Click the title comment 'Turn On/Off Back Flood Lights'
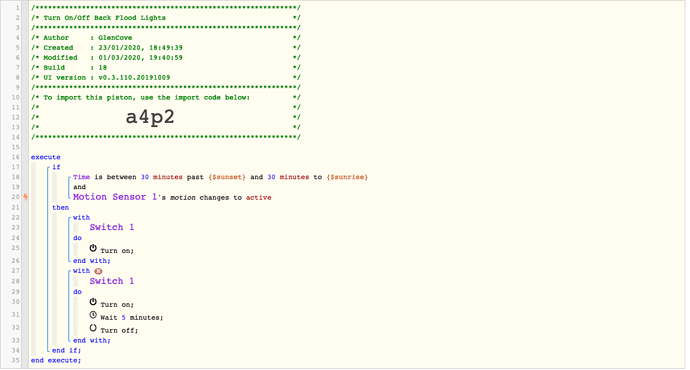The width and height of the screenshot is (690, 370). tap(105, 18)
